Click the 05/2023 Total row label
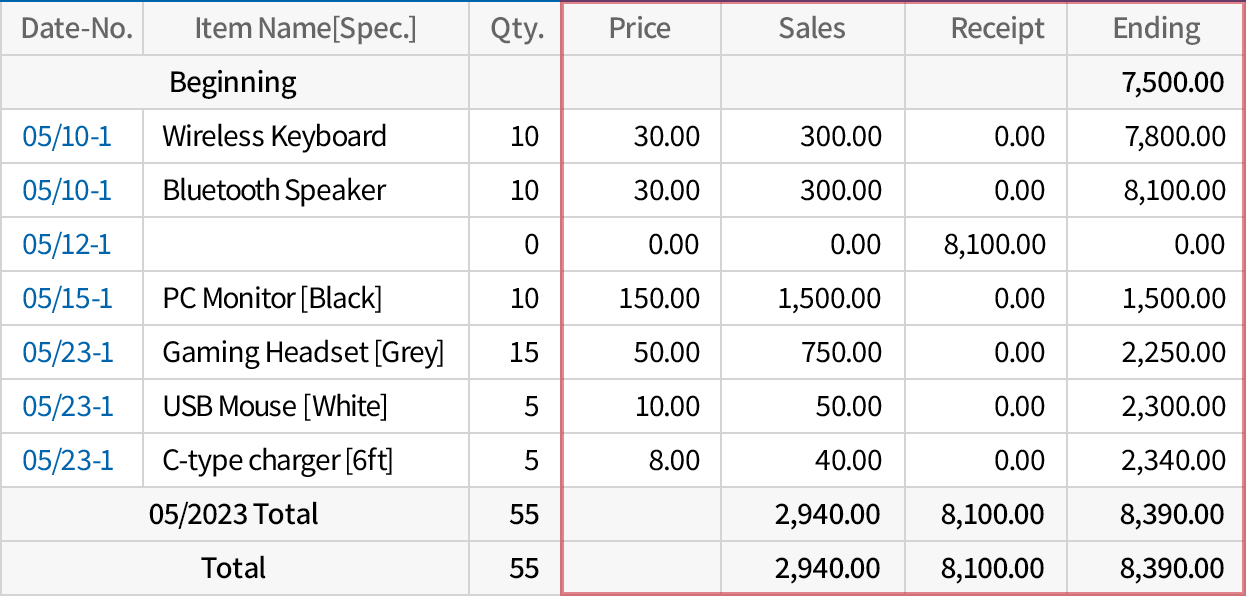Screen dimensions: 1246x596 (x=233, y=514)
